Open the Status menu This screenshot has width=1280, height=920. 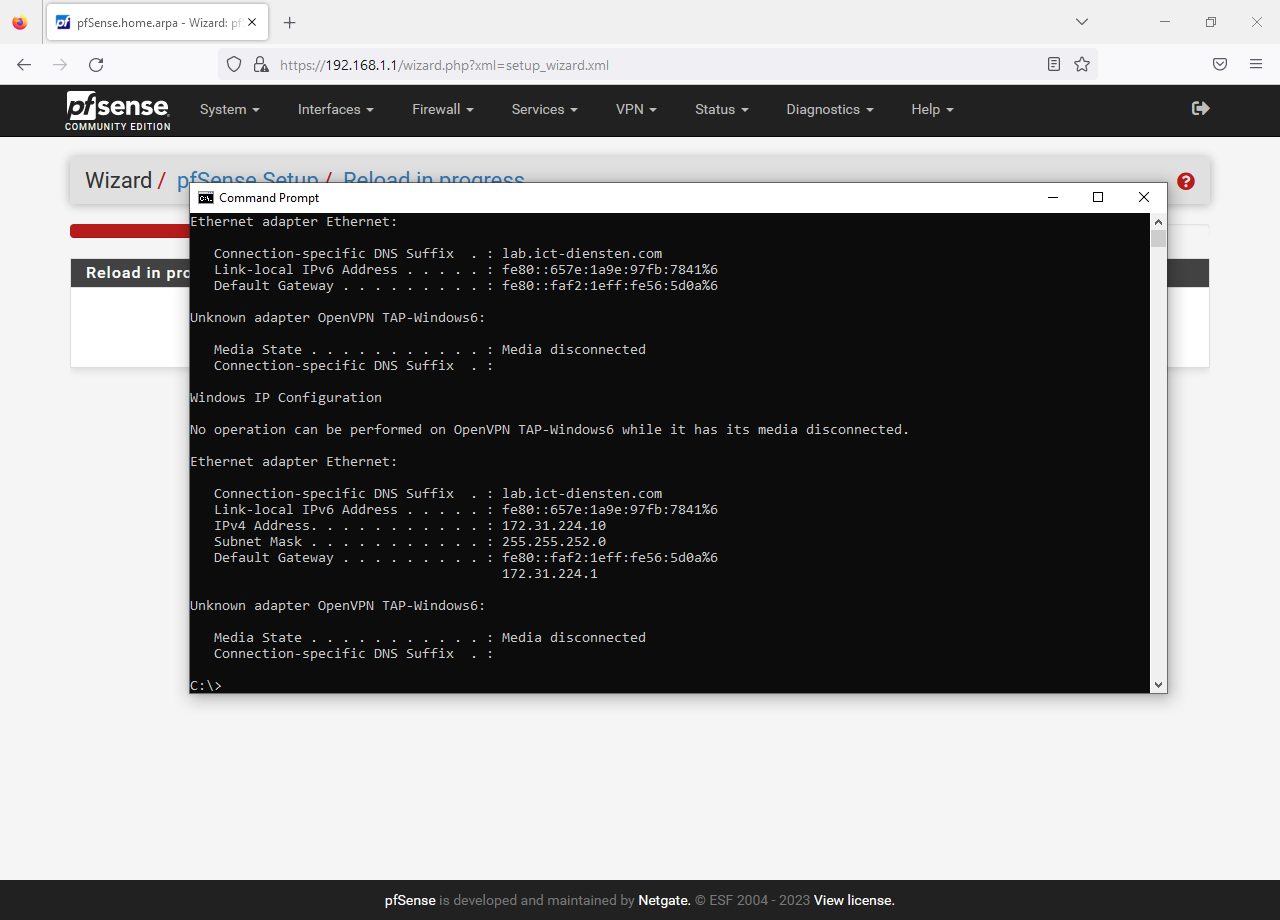click(722, 110)
